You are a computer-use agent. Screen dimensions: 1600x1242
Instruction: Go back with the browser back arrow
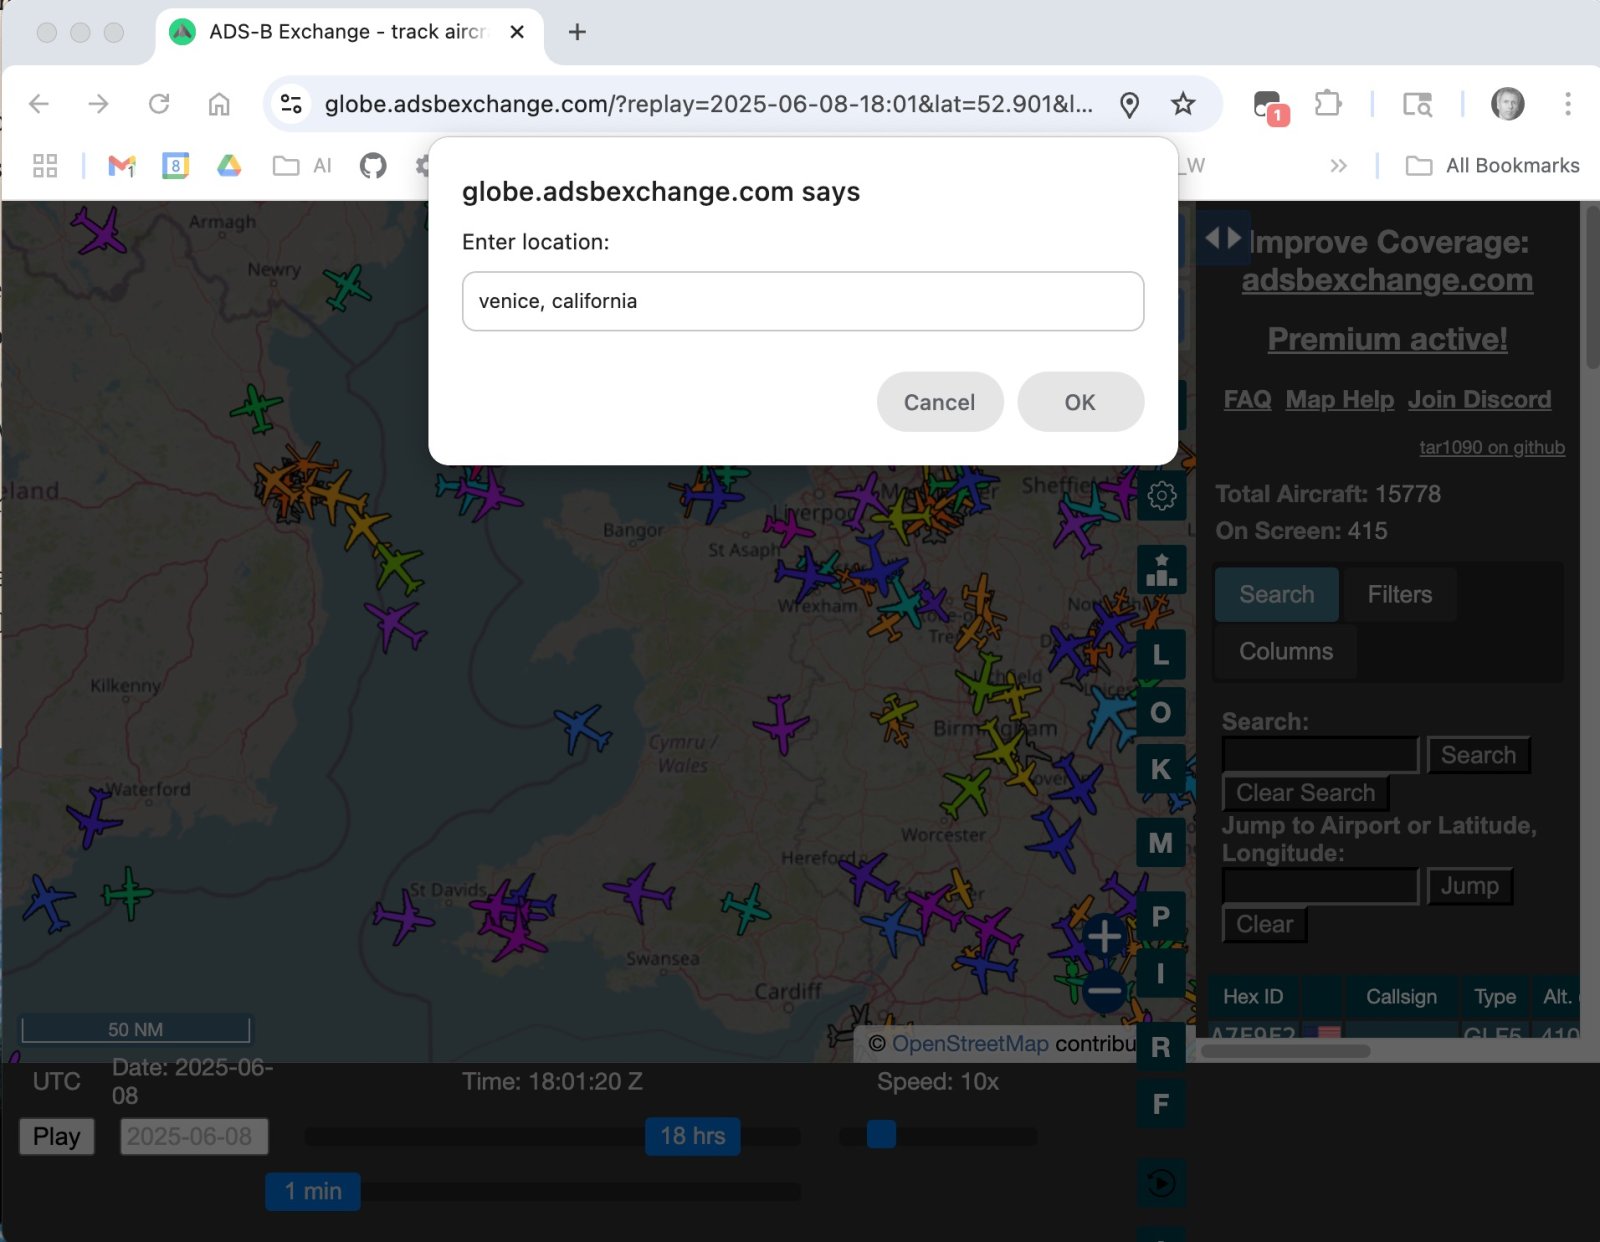(39, 104)
